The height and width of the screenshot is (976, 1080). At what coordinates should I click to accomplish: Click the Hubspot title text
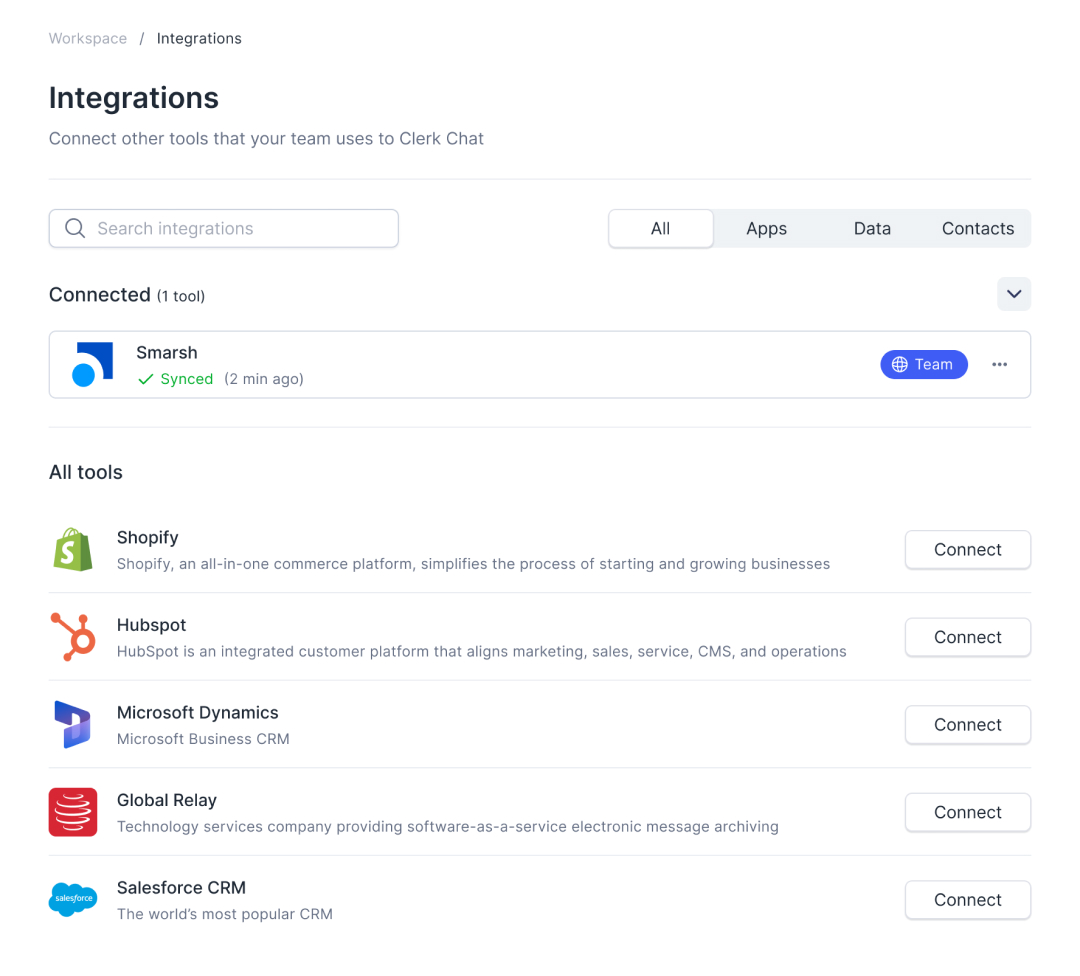tap(152, 625)
